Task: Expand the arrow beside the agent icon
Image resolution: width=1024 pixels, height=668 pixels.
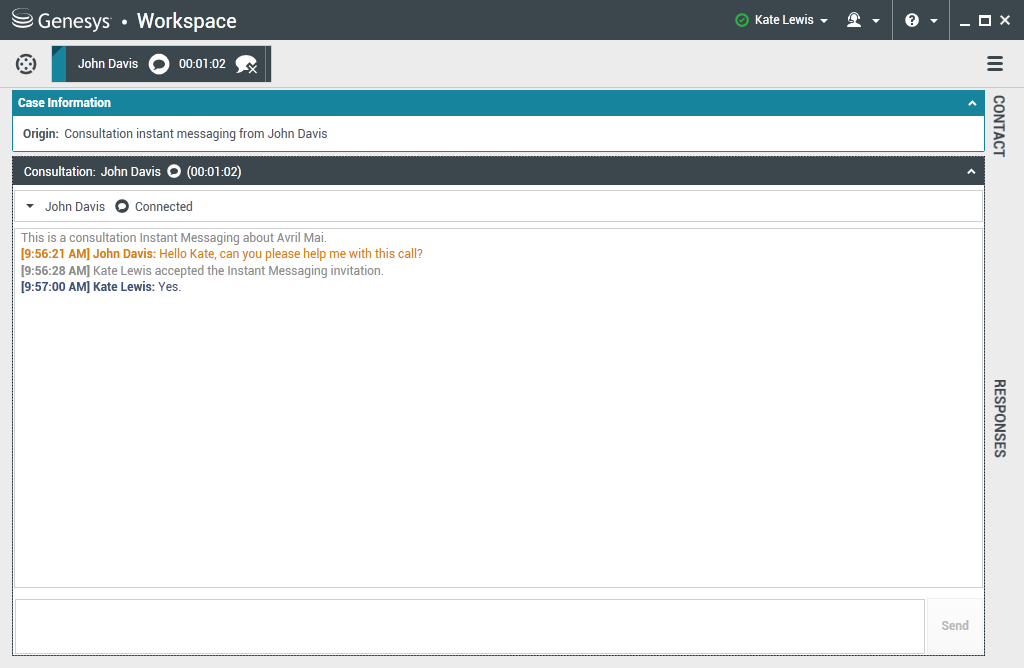Action: coord(876,21)
